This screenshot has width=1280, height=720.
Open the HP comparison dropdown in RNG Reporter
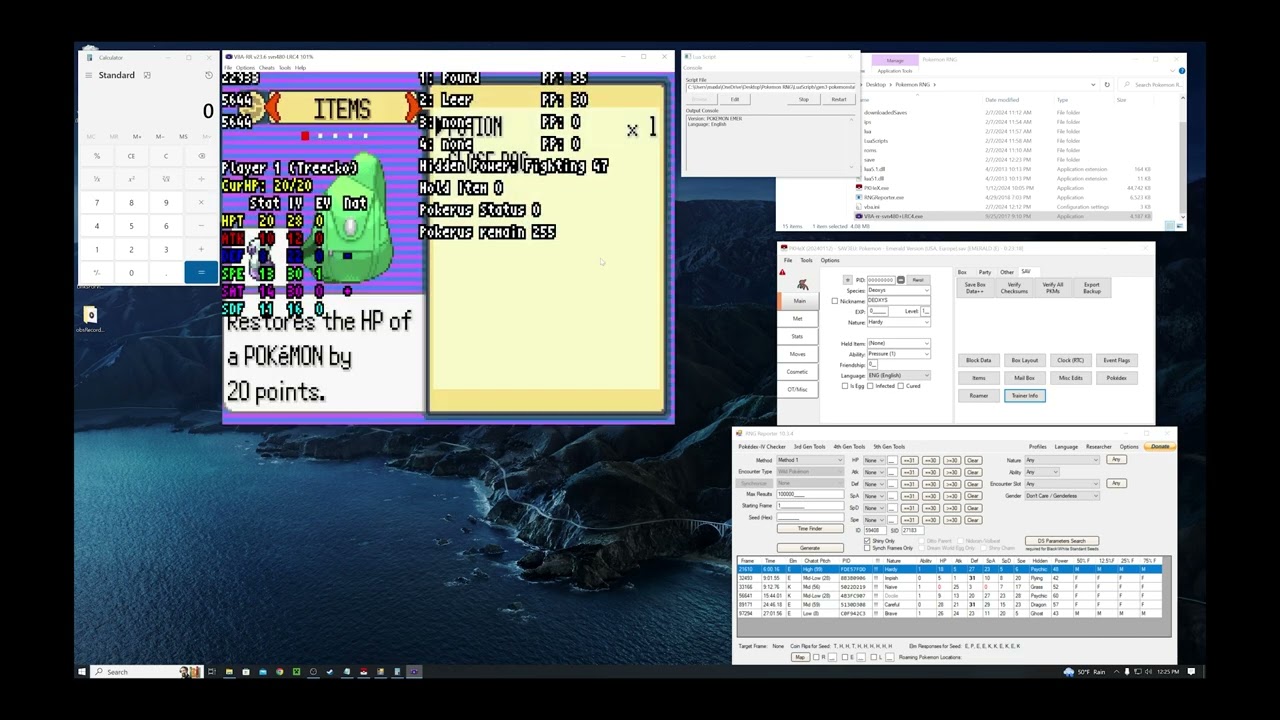[x=874, y=460]
